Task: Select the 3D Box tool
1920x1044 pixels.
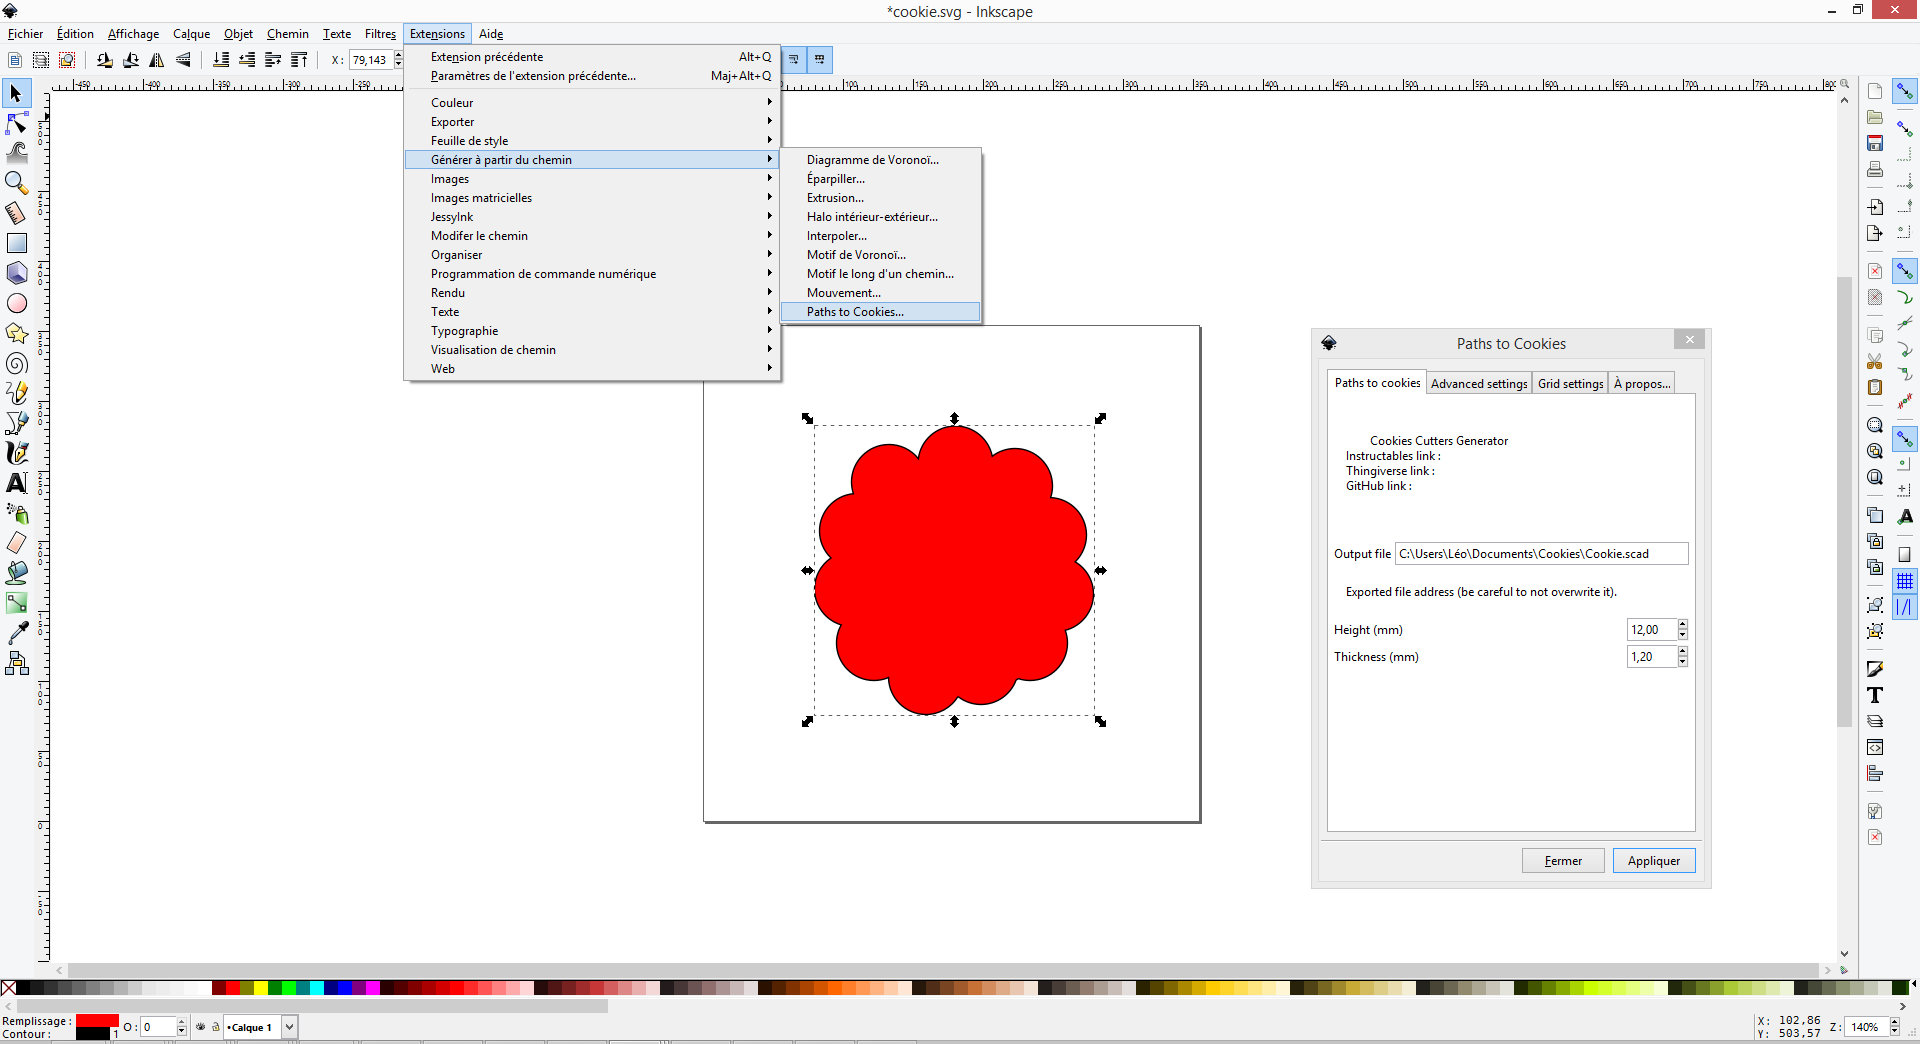Action: click(17, 273)
